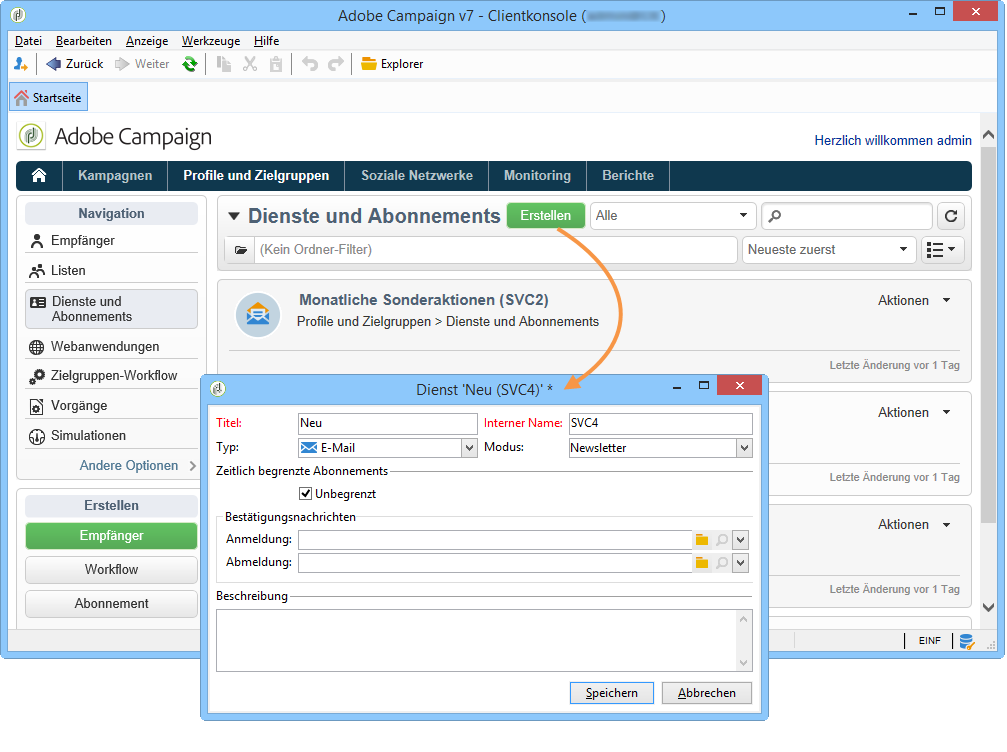Open the Monatliche Sonderaktionen (SVC2) link
The height and width of the screenshot is (752, 1007).
click(423, 300)
